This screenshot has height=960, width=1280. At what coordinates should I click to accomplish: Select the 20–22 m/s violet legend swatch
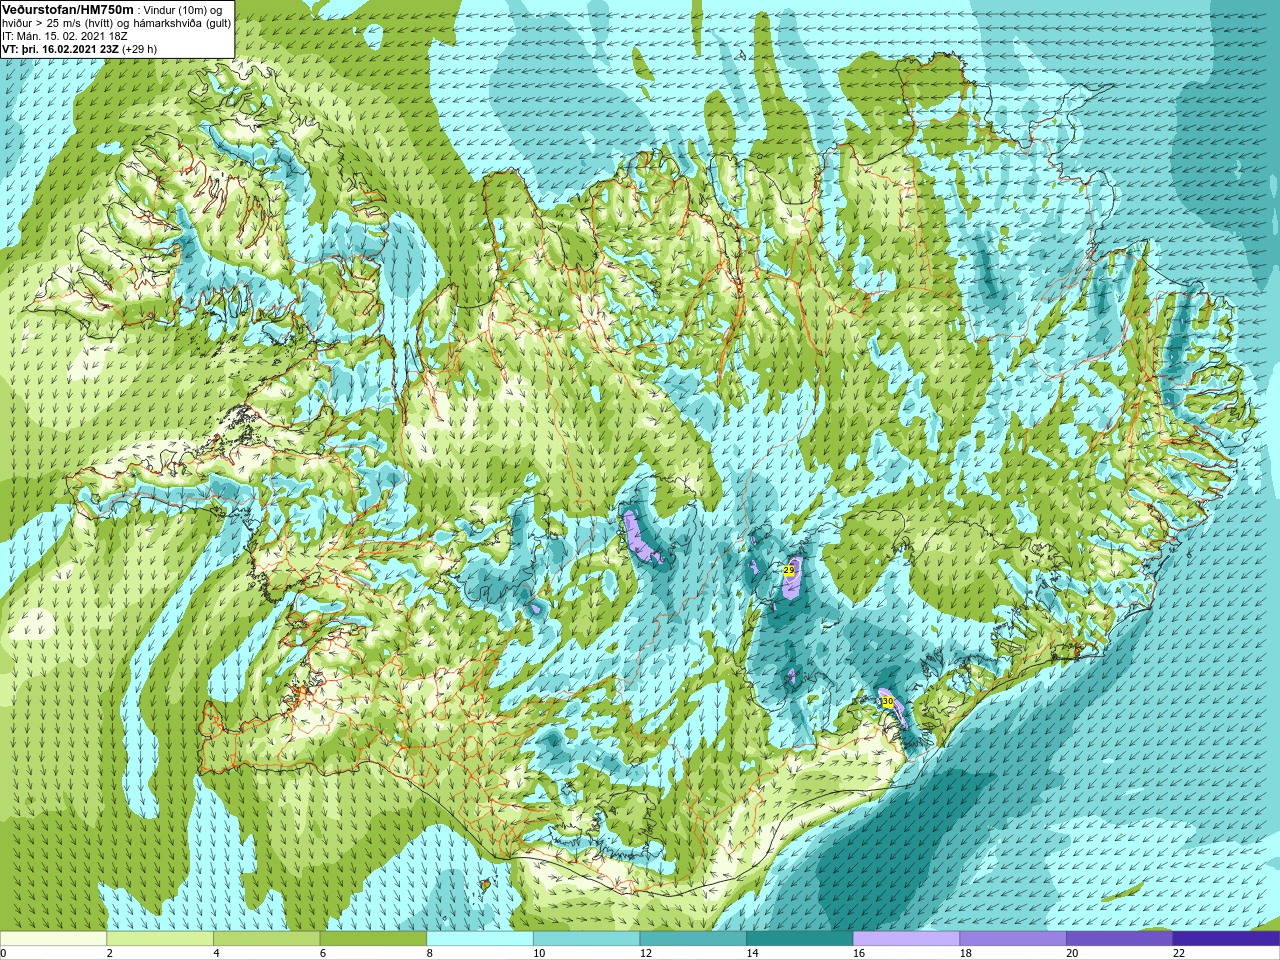[1120, 939]
